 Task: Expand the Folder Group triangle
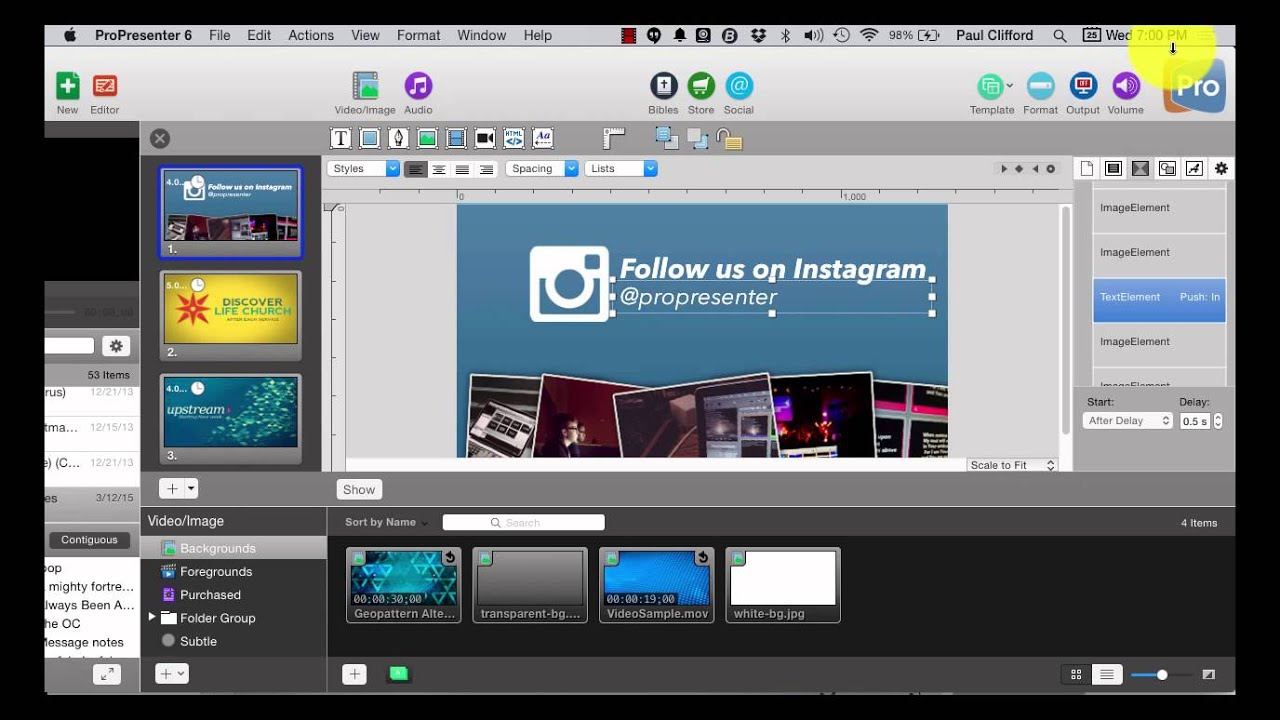pos(152,617)
